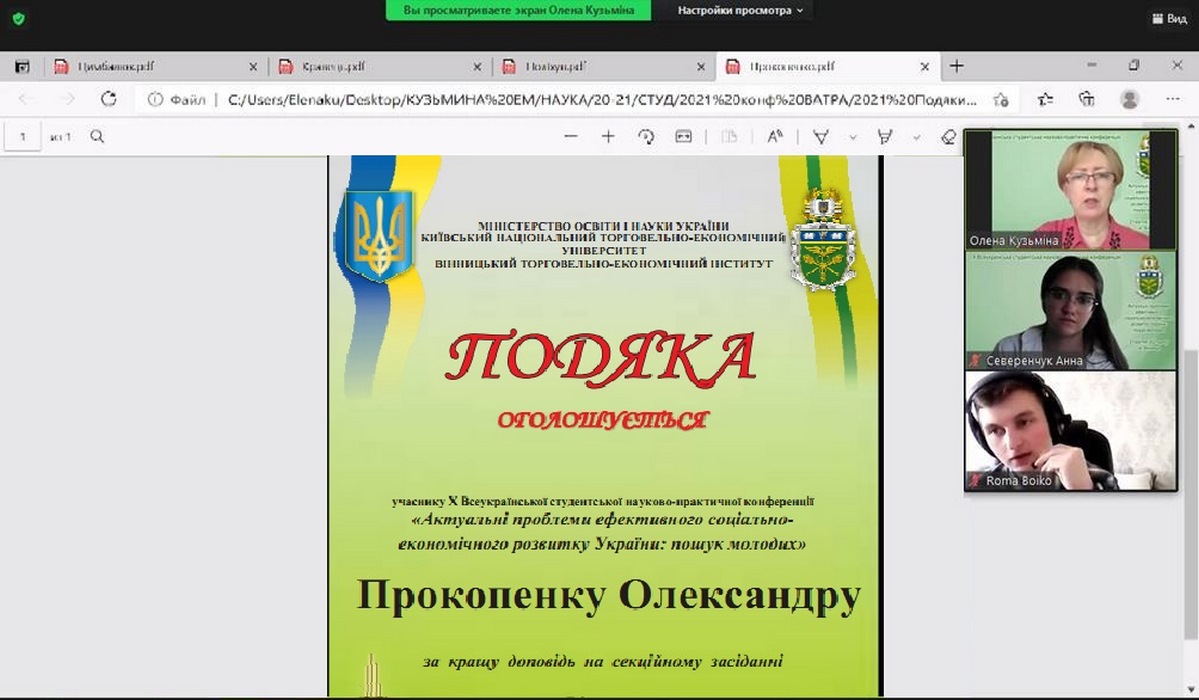The height and width of the screenshot is (700, 1199).
Task: Choose the Erase tool in PDF toolbar
Action: click(x=948, y=137)
